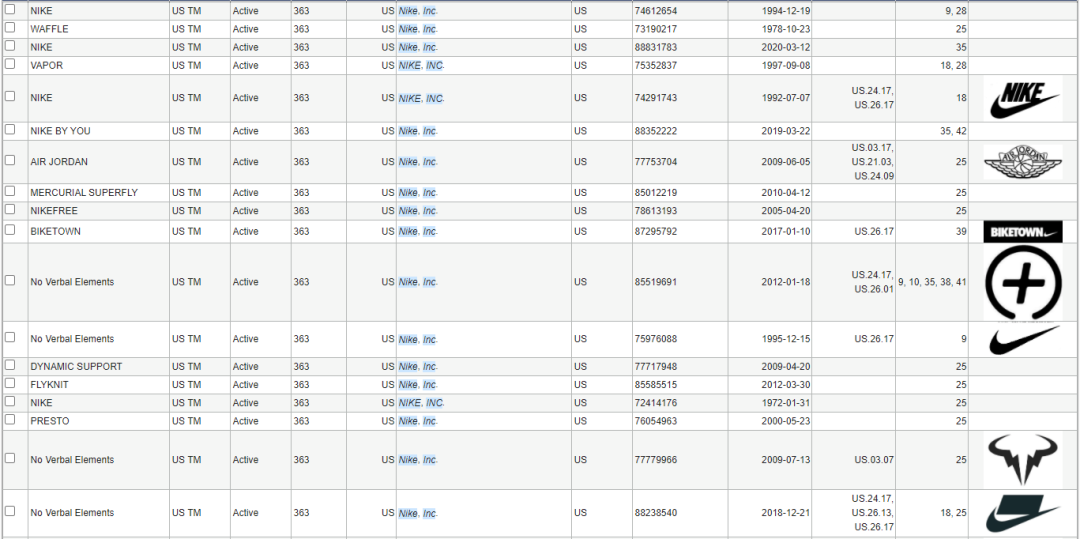Click application number 74612654

655,11
